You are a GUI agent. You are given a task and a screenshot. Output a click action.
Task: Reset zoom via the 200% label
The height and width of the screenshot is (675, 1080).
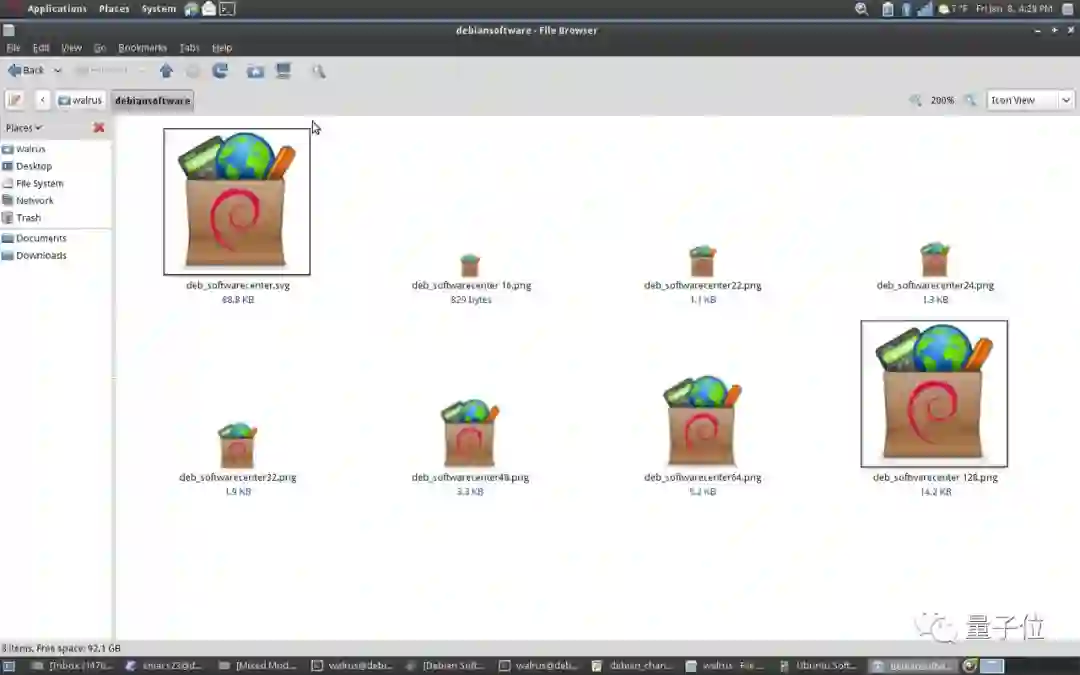tap(942, 100)
